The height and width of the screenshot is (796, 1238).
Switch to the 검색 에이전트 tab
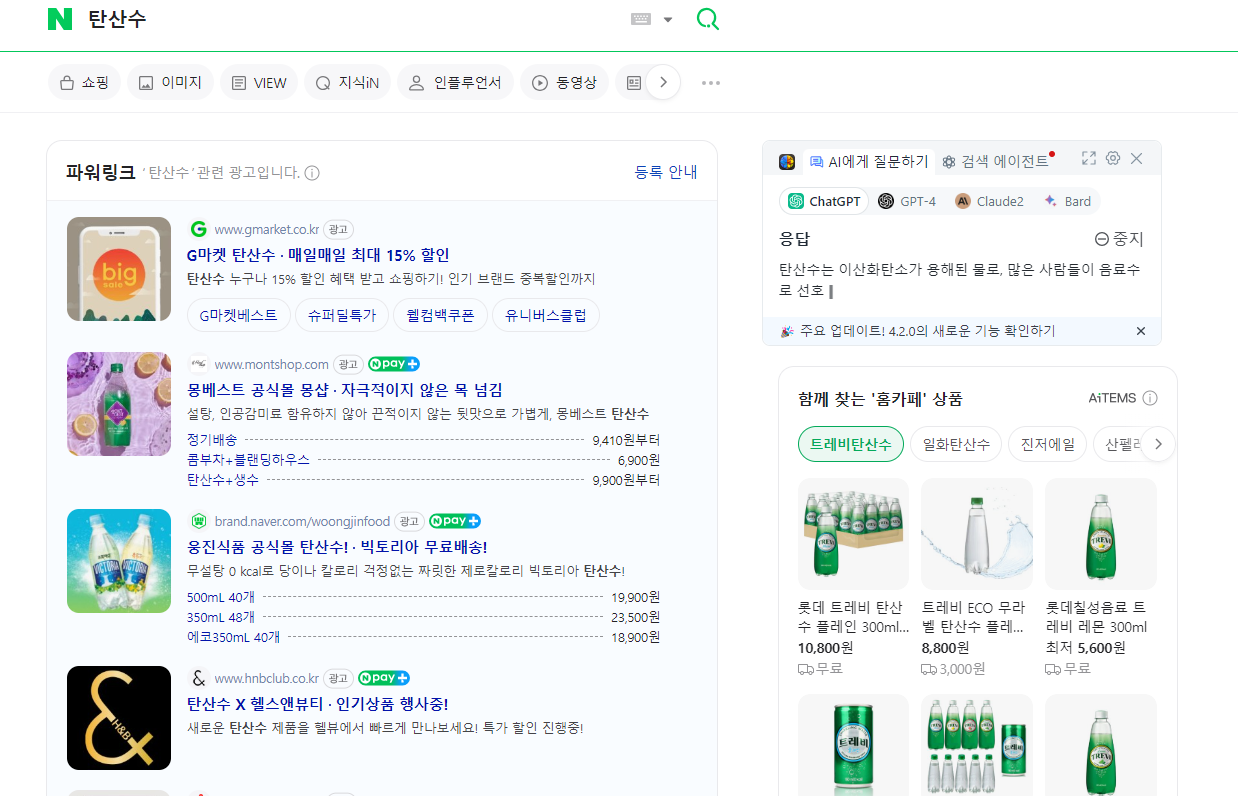click(996, 161)
